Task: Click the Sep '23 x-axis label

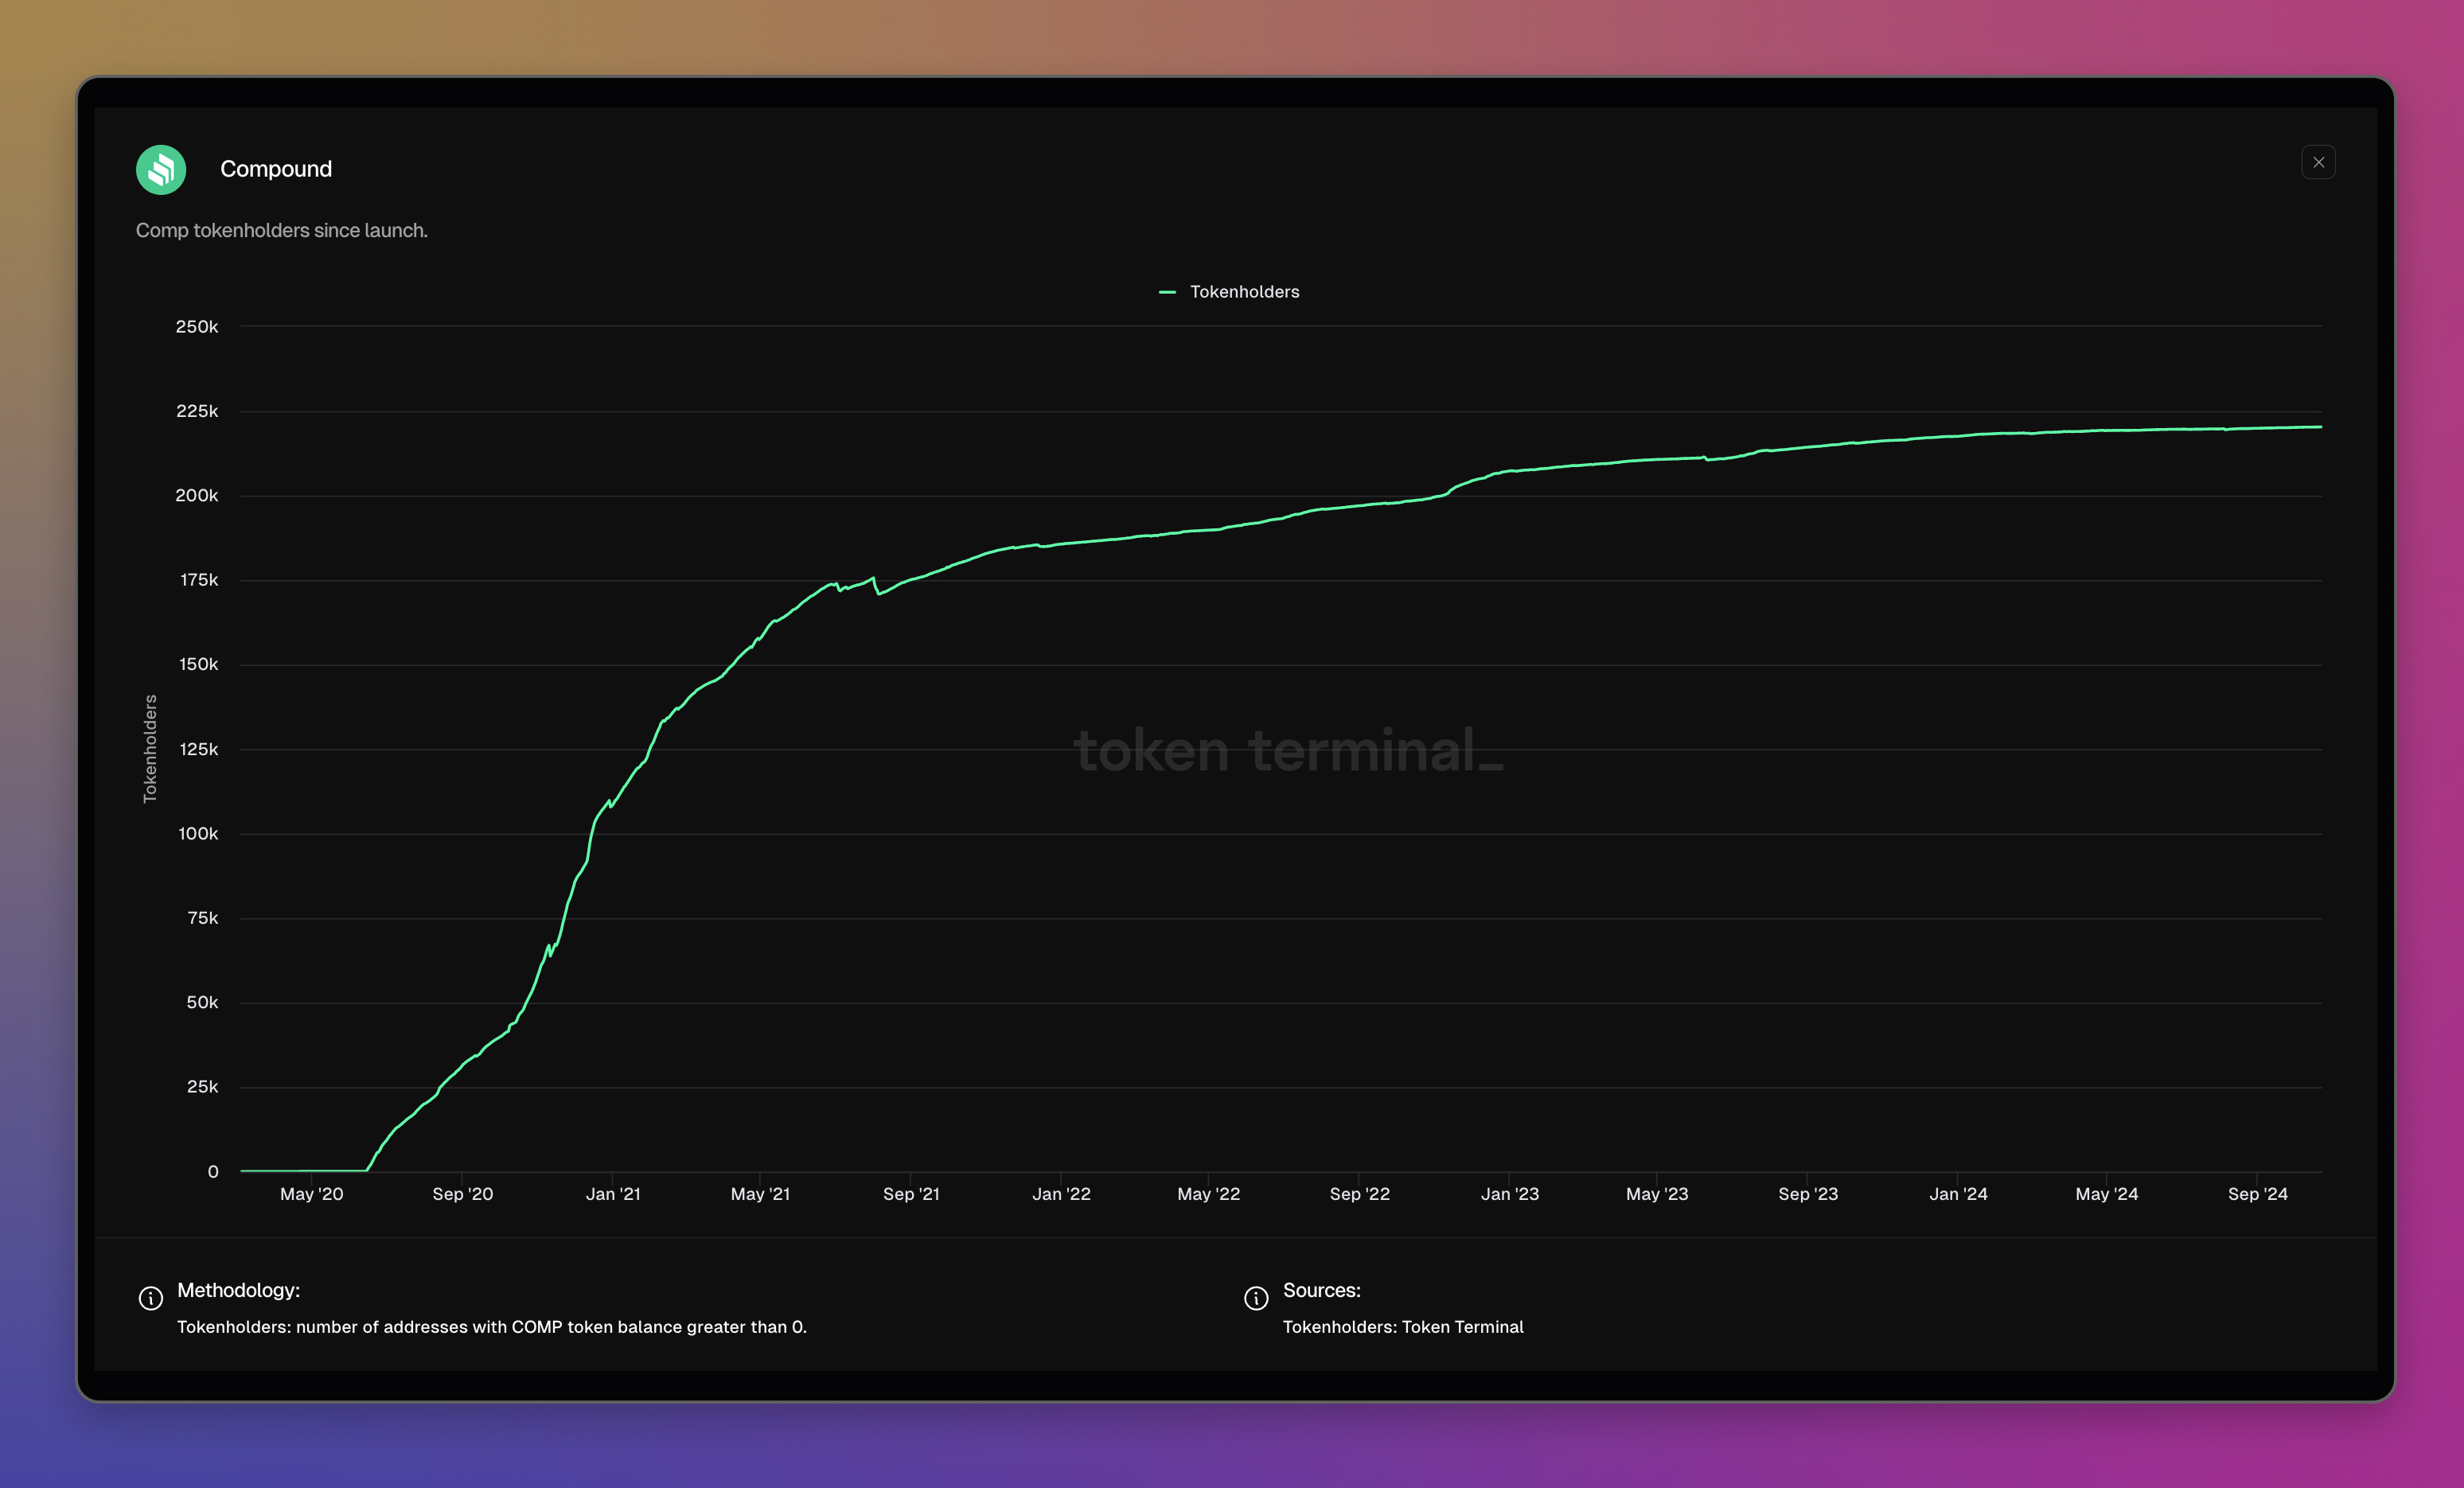Action: (1808, 1194)
